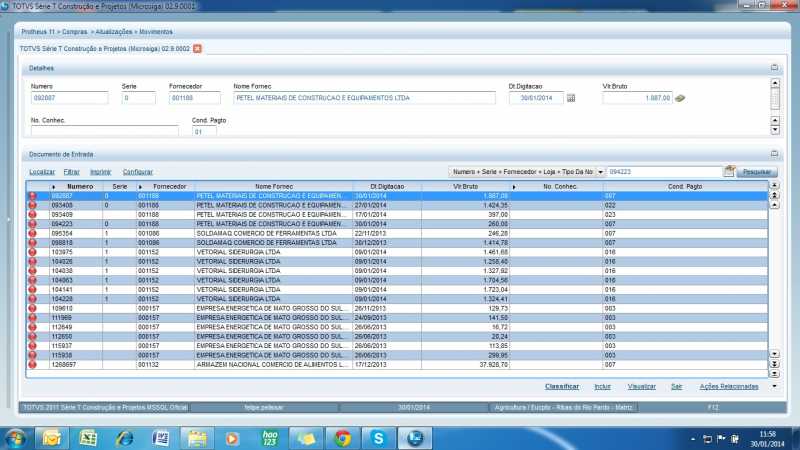800x450 pixels.
Task: Click the Filtrar link
Action: pyautogui.click(x=71, y=172)
